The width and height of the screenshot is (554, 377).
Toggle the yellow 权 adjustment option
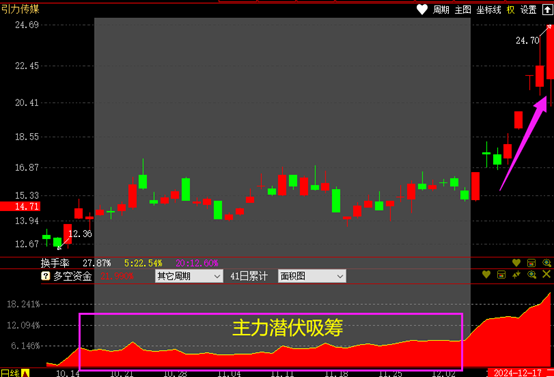tap(511, 10)
